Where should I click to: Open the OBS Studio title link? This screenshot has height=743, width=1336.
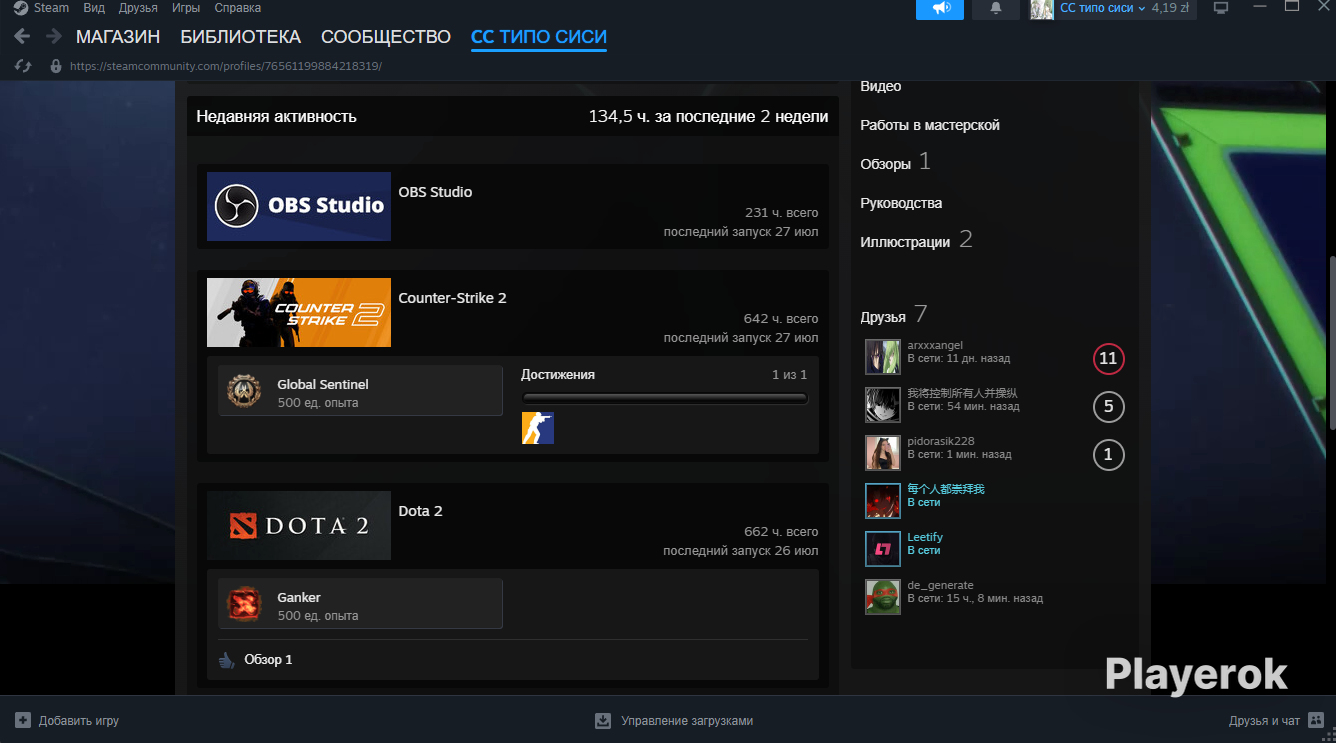point(435,192)
